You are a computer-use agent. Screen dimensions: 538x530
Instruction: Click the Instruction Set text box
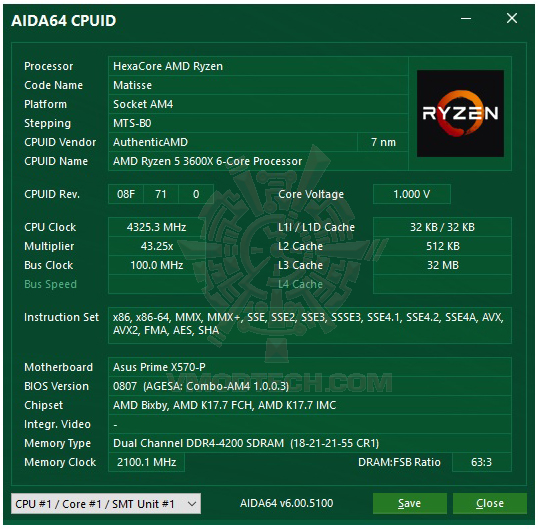pos(310,325)
